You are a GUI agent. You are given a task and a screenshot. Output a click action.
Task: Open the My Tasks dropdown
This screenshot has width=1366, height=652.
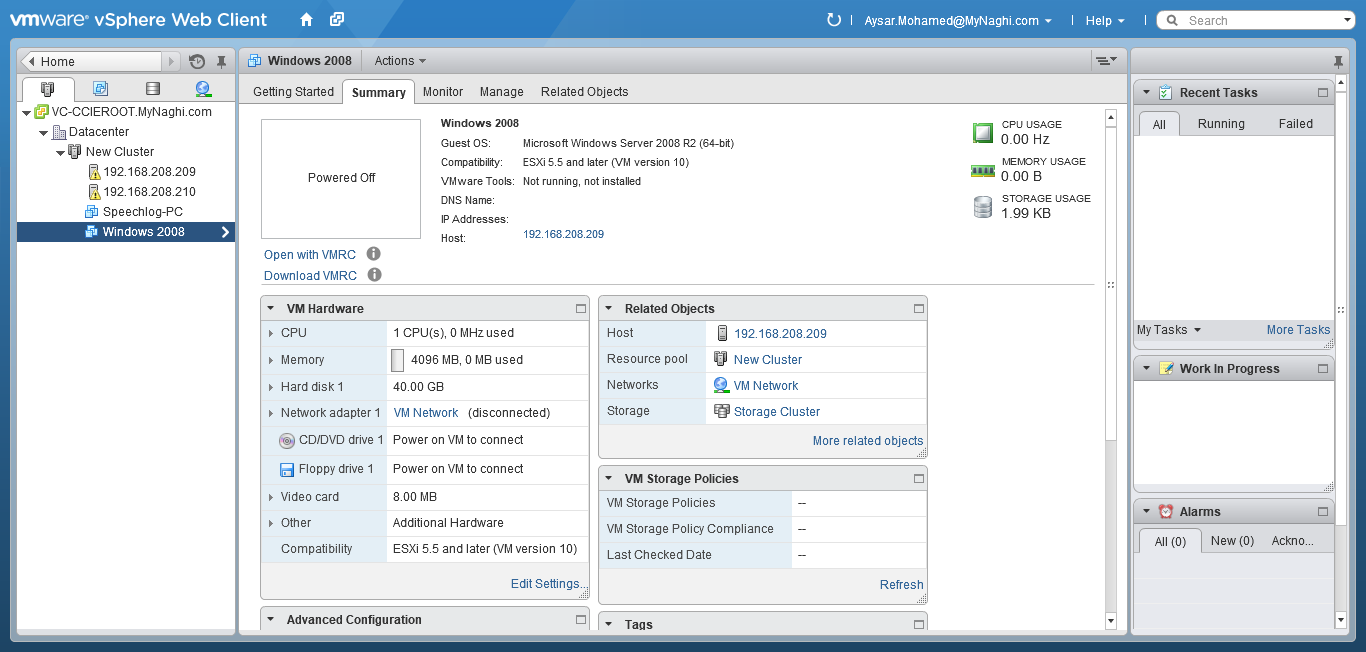(1168, 330)
